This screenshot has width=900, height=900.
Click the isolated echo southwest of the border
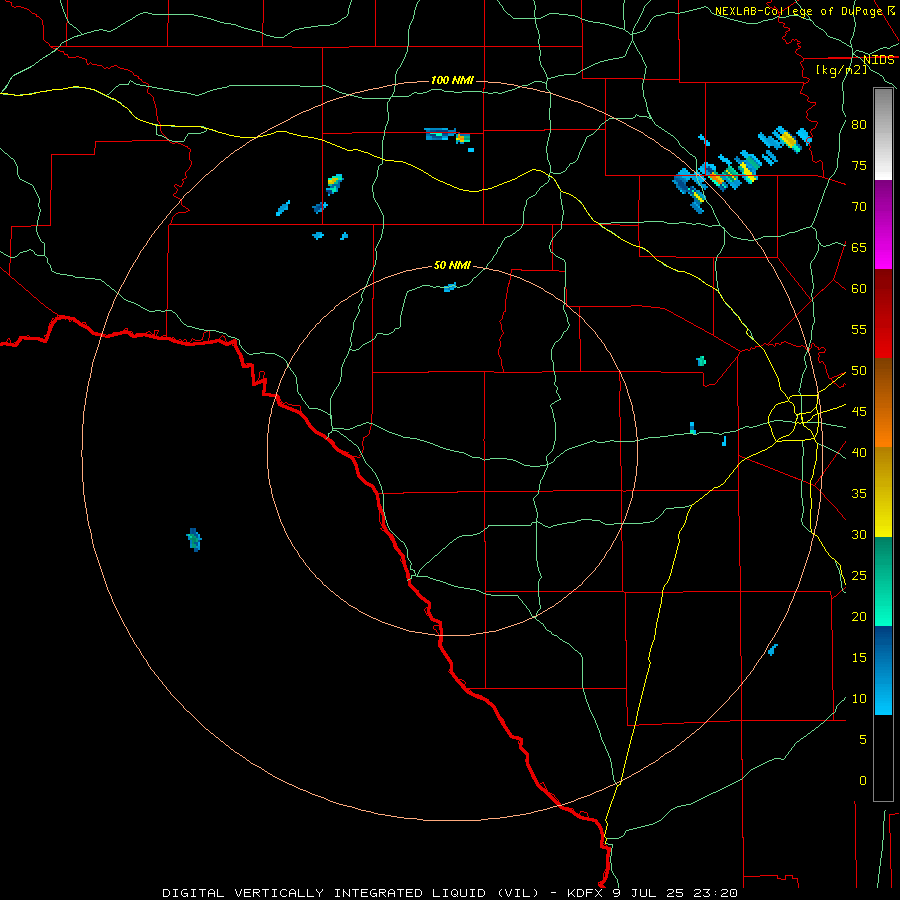[195, 540]
